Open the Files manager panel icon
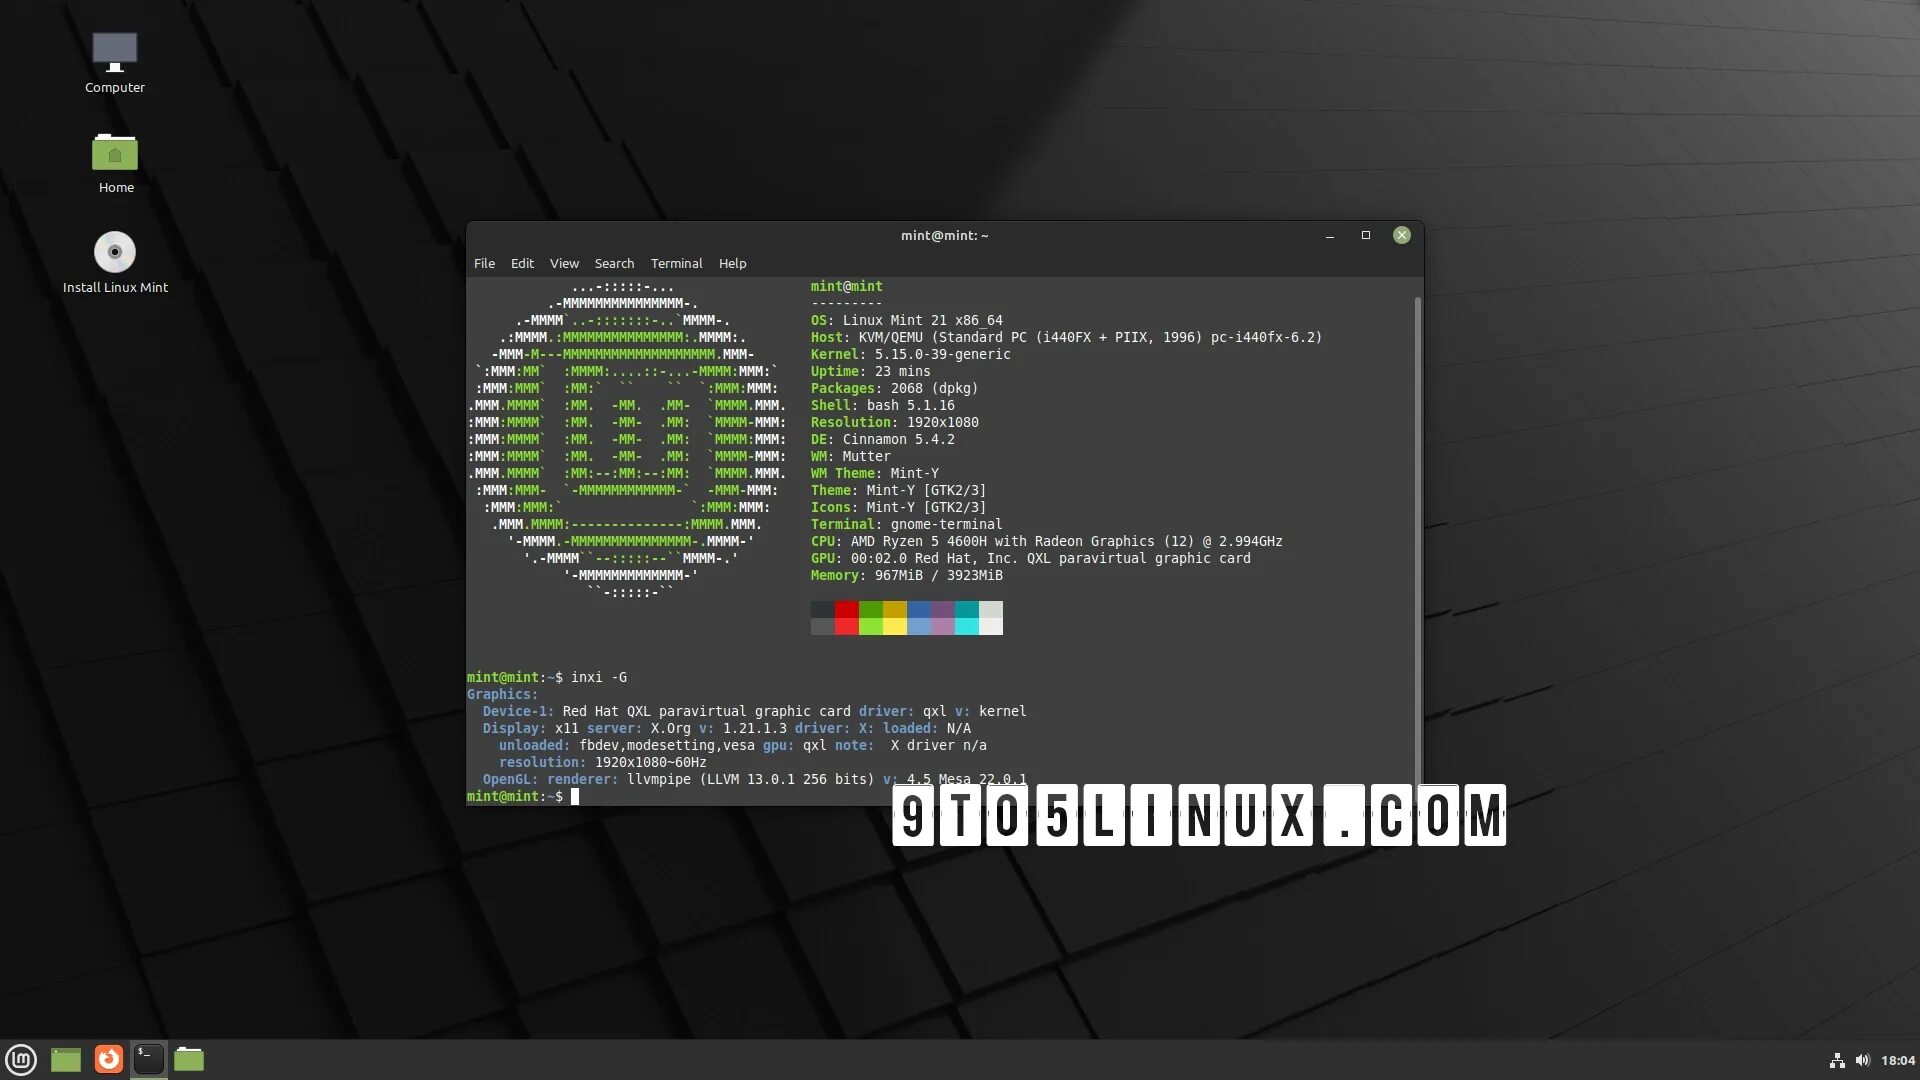This screenshot has height=1080, width=1920. (x=189, y=1059)
